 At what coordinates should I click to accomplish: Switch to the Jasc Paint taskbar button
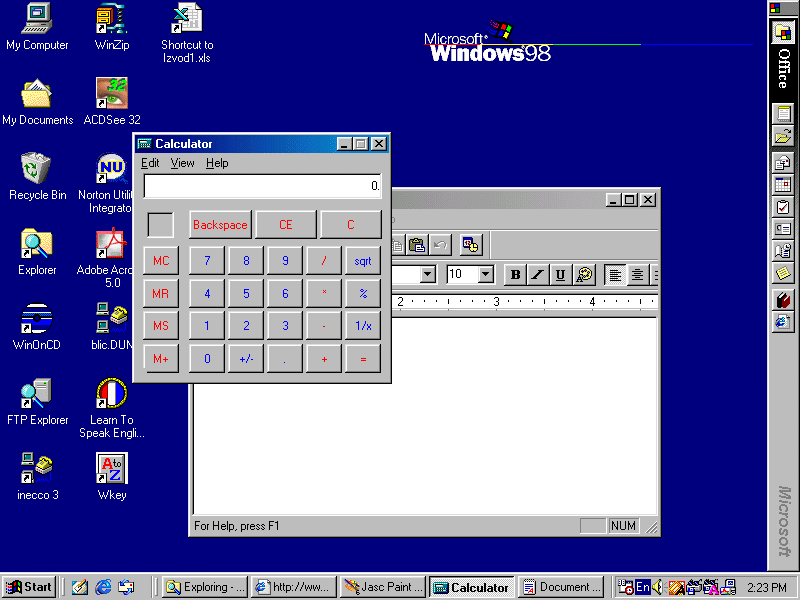(383, 587)
